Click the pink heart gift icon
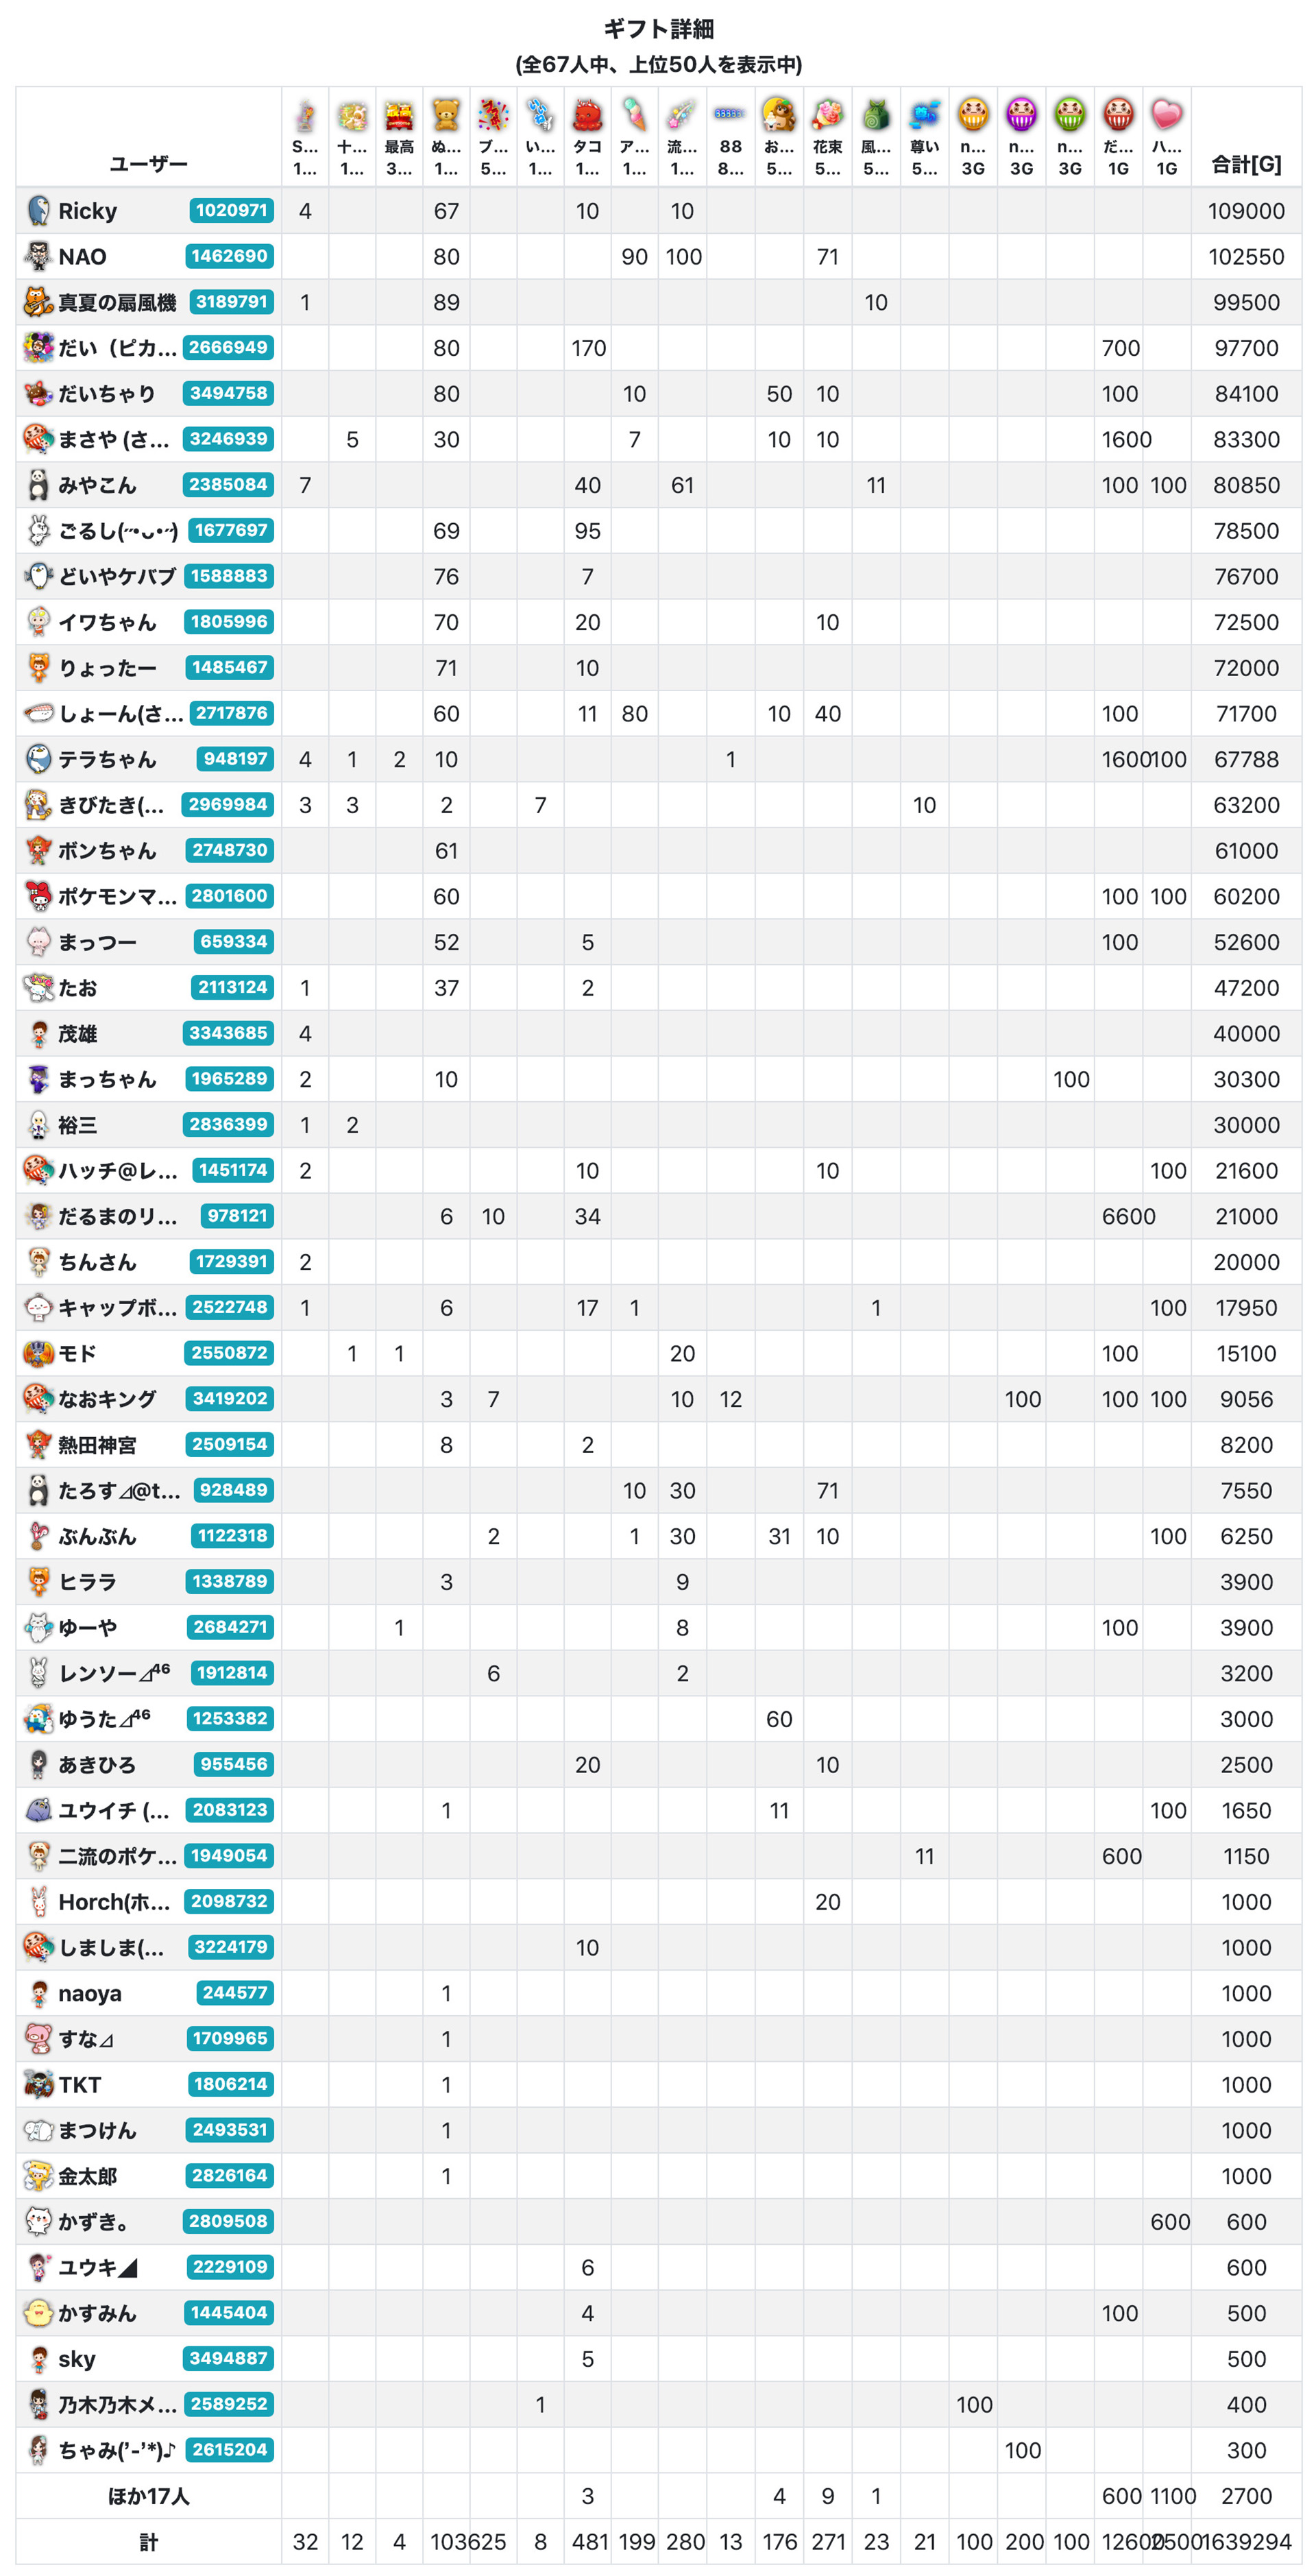Viewport: 1316px width, 2576px height. pos(1166,115)
